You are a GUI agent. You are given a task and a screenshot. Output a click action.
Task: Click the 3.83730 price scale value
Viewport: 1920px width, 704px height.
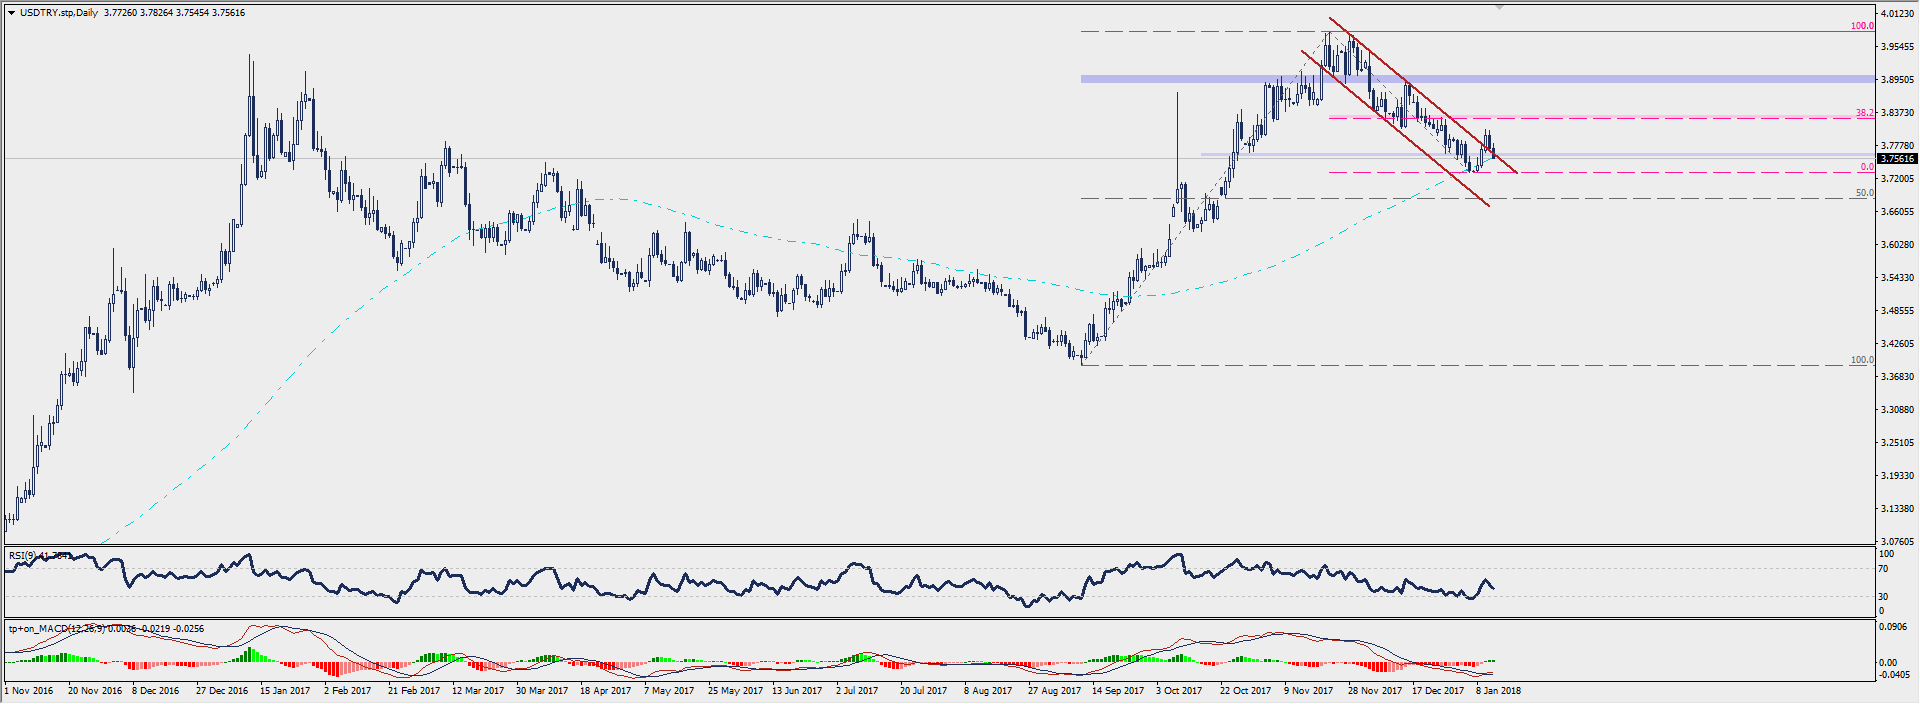point(1897,113)
